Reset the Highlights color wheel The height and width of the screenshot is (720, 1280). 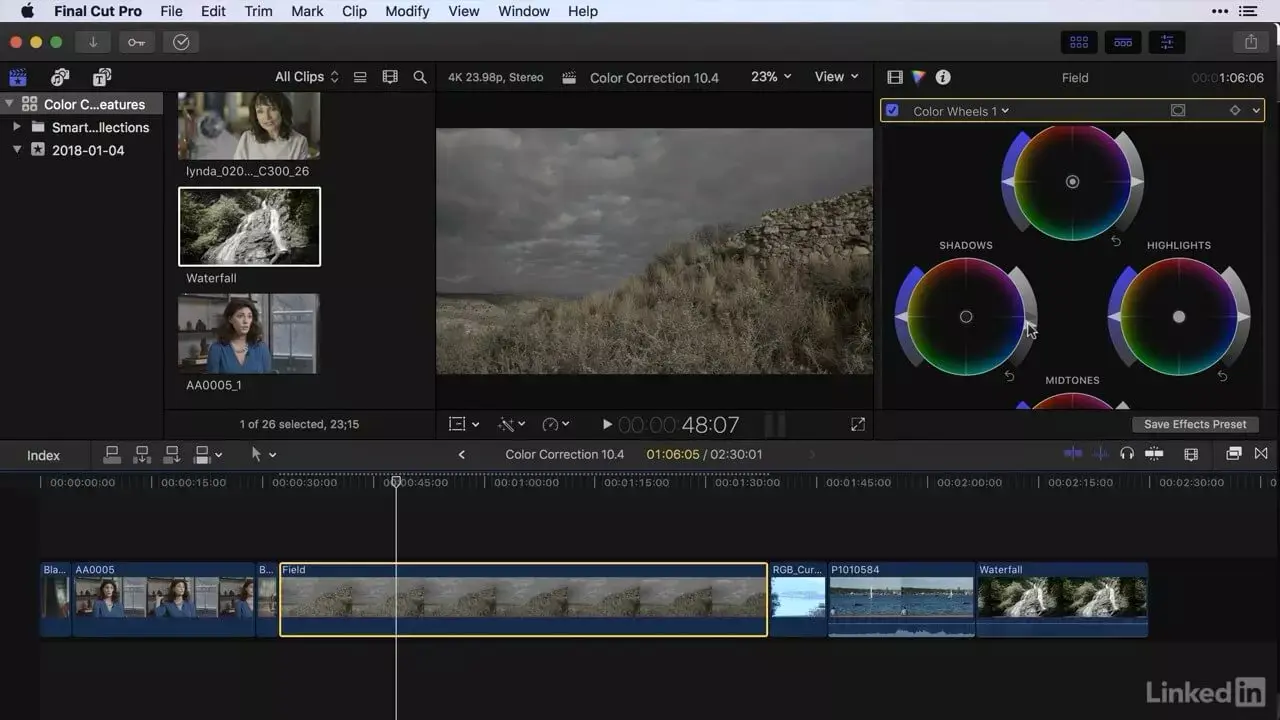(1222, 376)
